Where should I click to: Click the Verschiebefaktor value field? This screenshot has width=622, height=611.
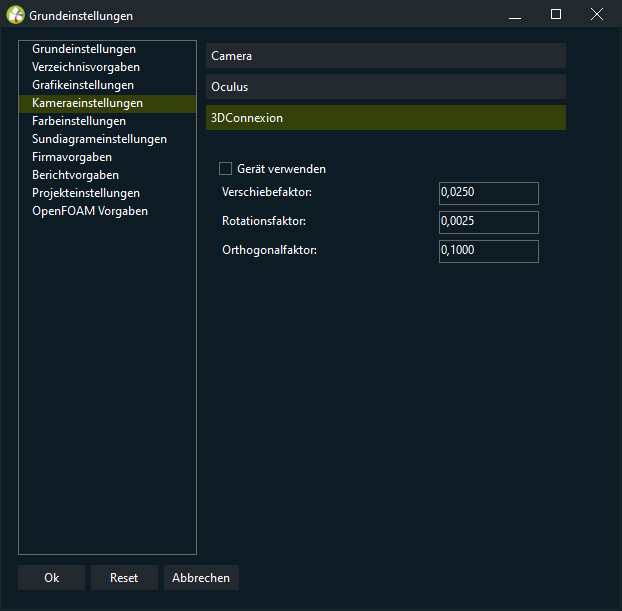[489, 193]
